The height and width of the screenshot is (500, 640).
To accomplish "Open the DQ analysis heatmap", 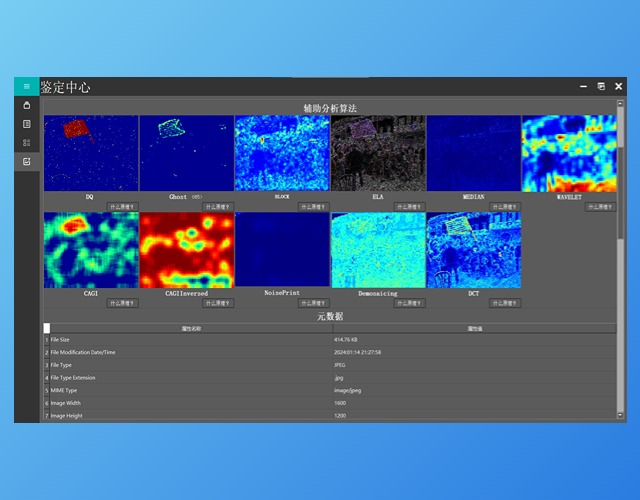I will click(x=90, y=153).
